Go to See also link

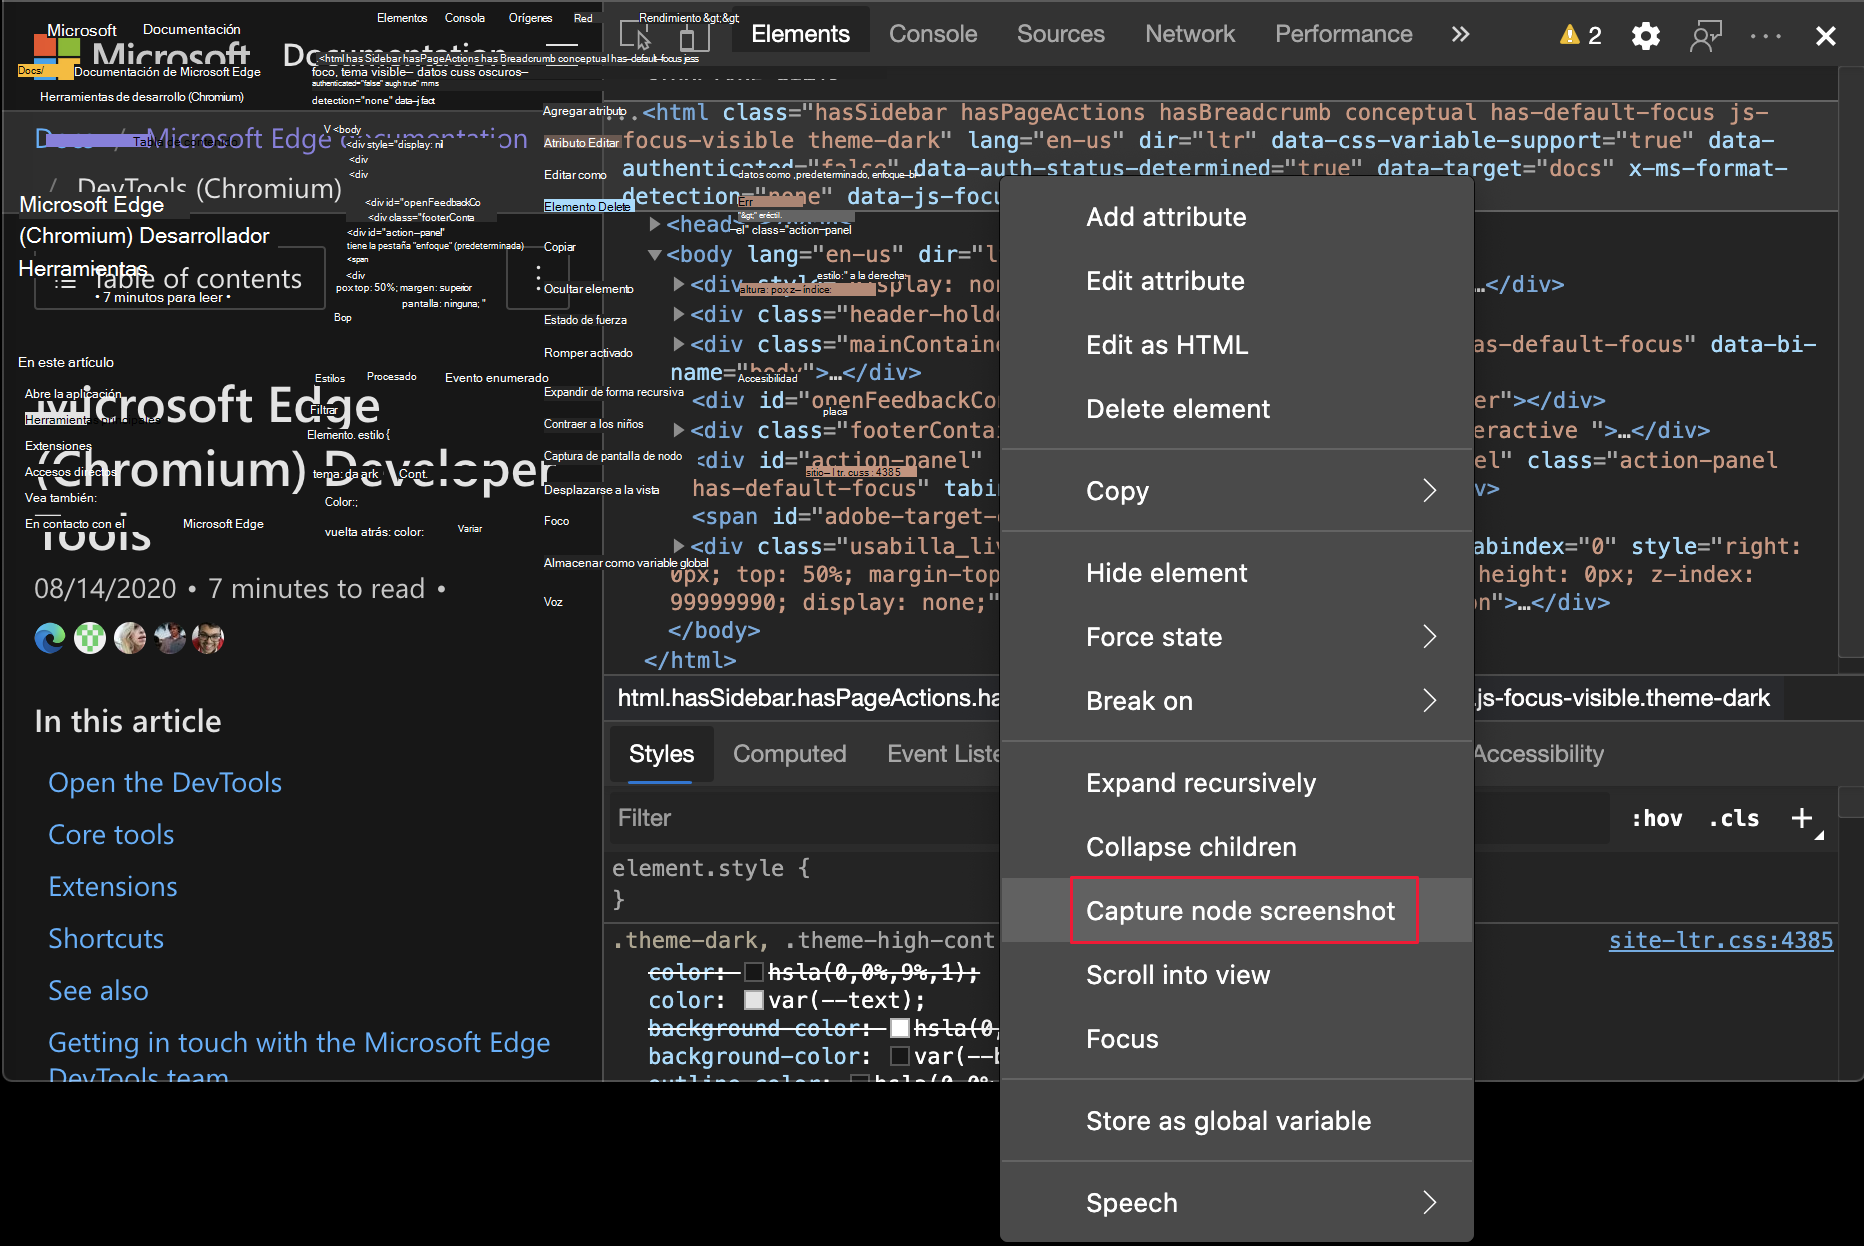click(98, 990)
